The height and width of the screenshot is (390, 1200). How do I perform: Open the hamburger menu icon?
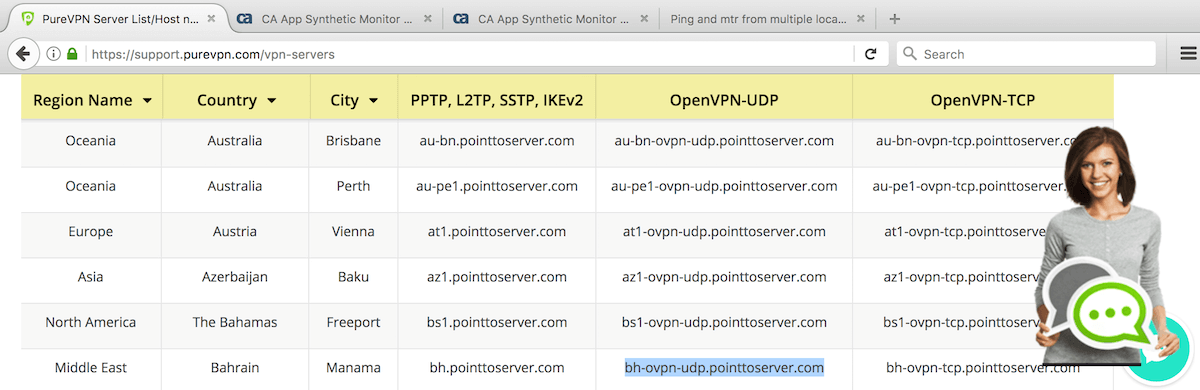(x=1188, y=54)
